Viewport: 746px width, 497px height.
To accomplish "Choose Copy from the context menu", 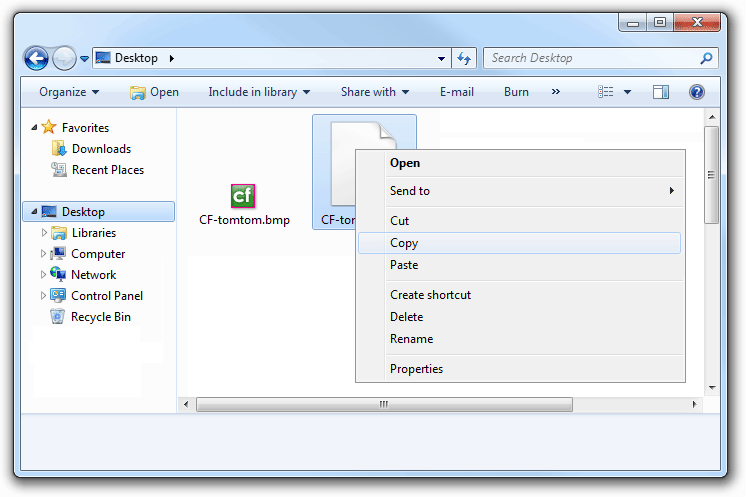I will point(404,243).
